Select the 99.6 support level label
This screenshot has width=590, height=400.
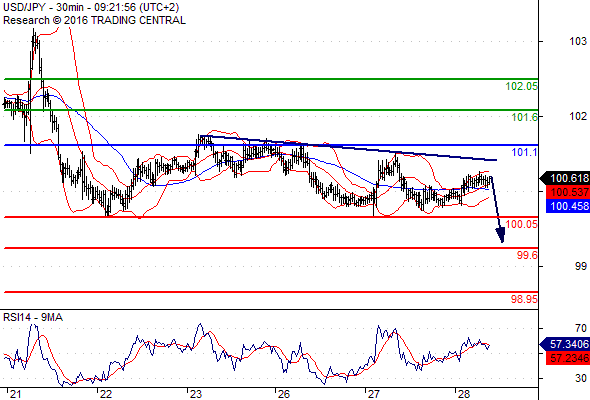click(527, 255)
